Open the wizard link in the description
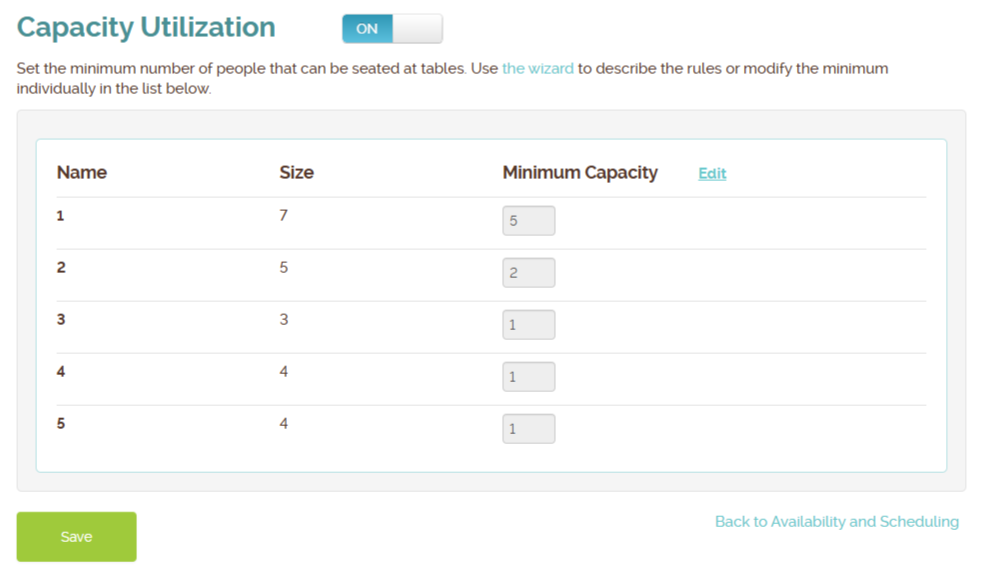This screenshot has height=582, width=986. [538, 69]
